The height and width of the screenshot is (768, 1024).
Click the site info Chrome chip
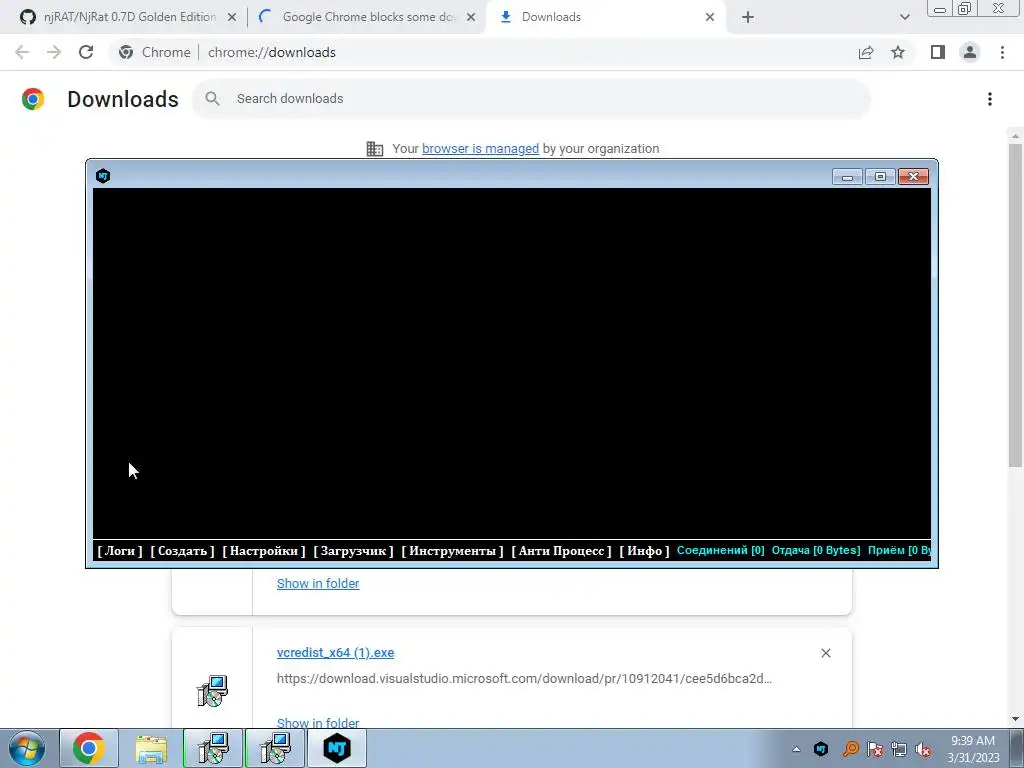point(155,52)
